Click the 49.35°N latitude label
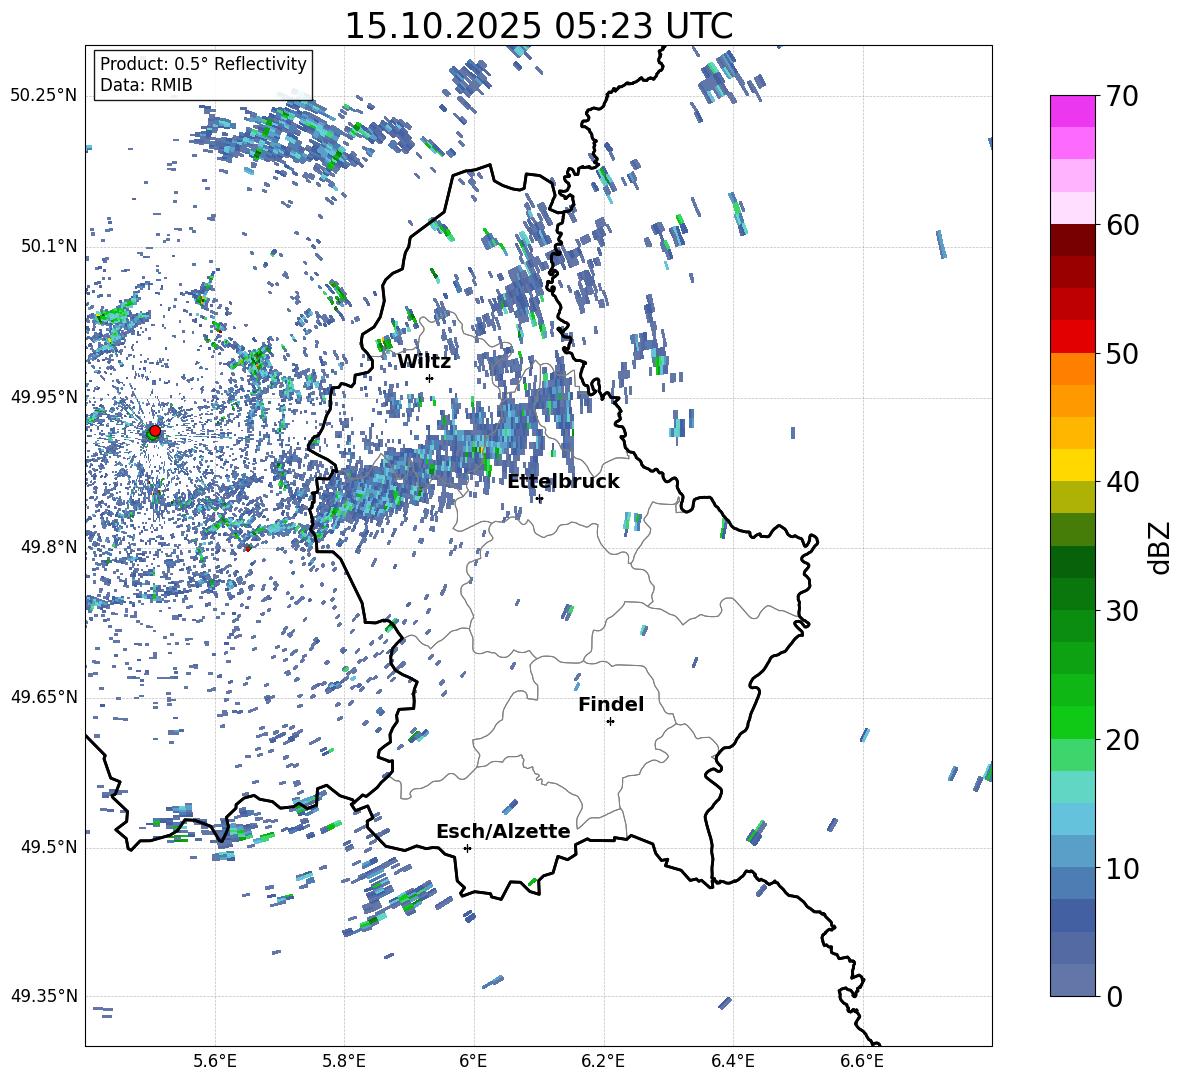Screen dimensions: 1184x1081 click(x=44, y=996)
